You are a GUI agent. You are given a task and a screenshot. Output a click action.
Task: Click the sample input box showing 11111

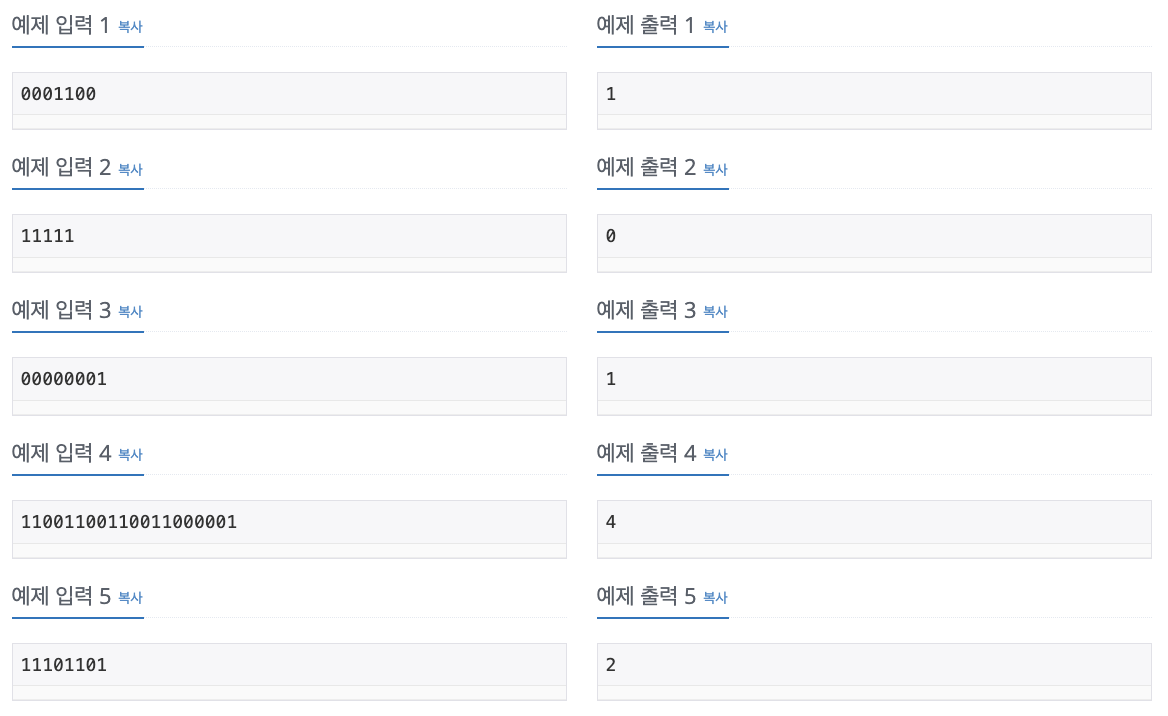(x=289, y=237)
